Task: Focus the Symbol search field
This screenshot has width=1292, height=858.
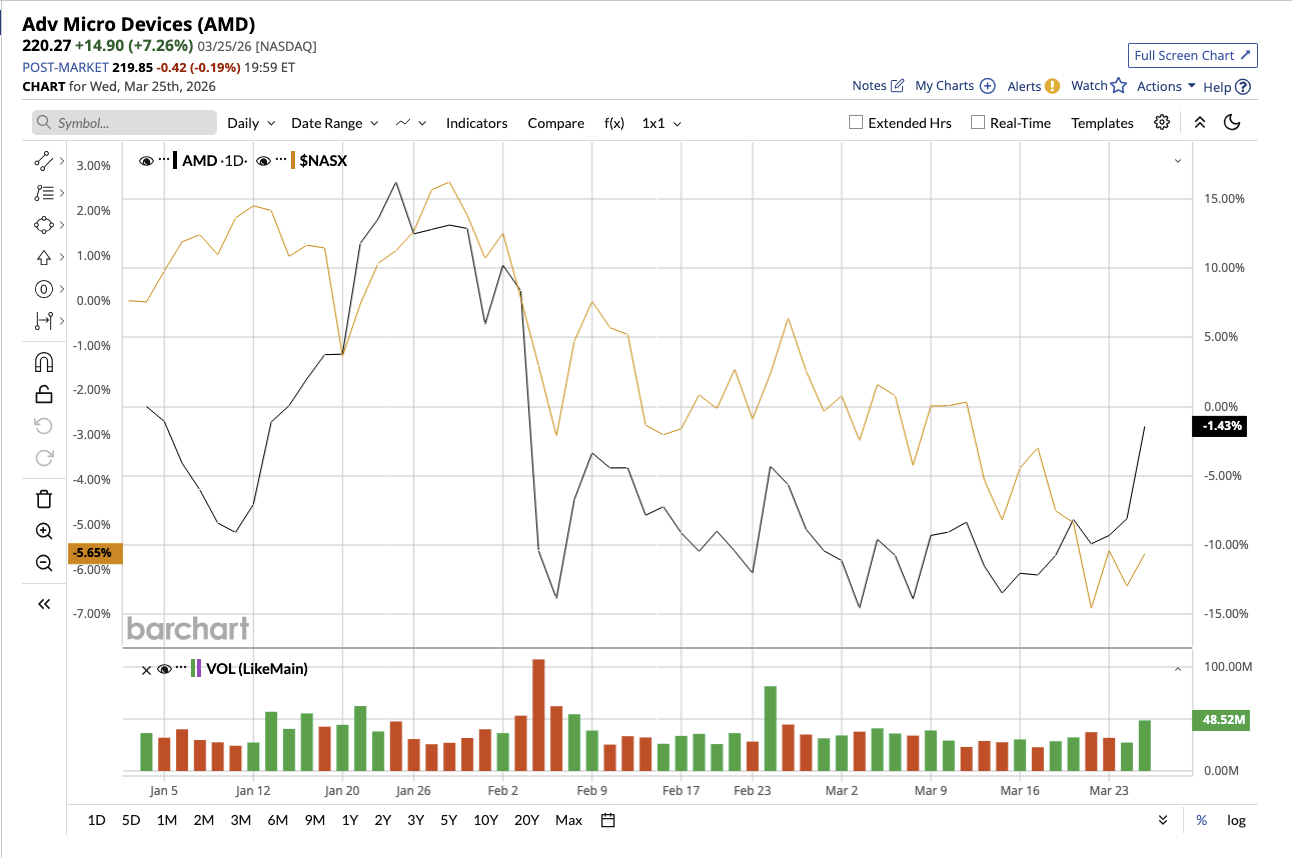Action: (x=125, y=123)
